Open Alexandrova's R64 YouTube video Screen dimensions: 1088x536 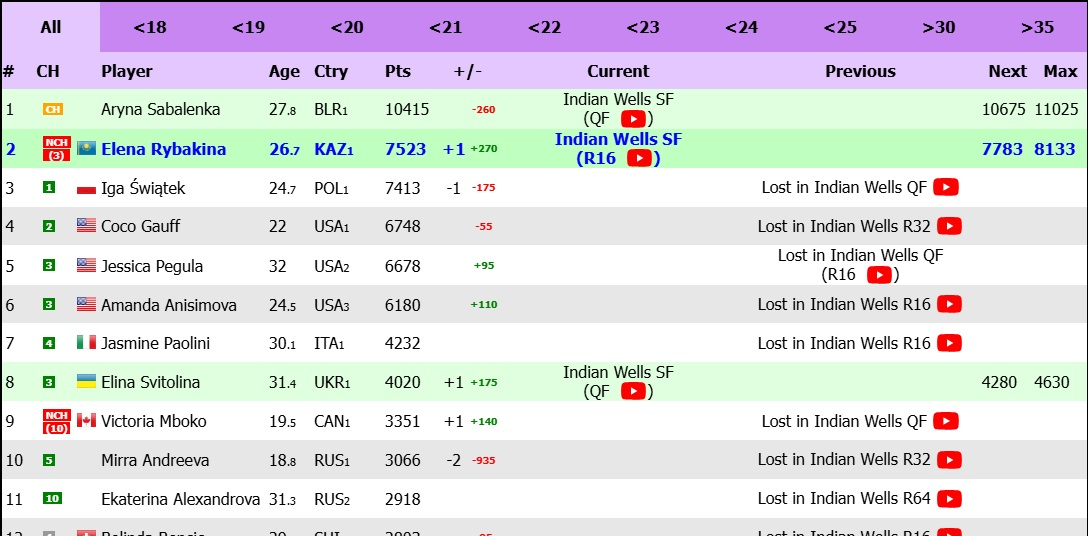(x=949, y=498)
